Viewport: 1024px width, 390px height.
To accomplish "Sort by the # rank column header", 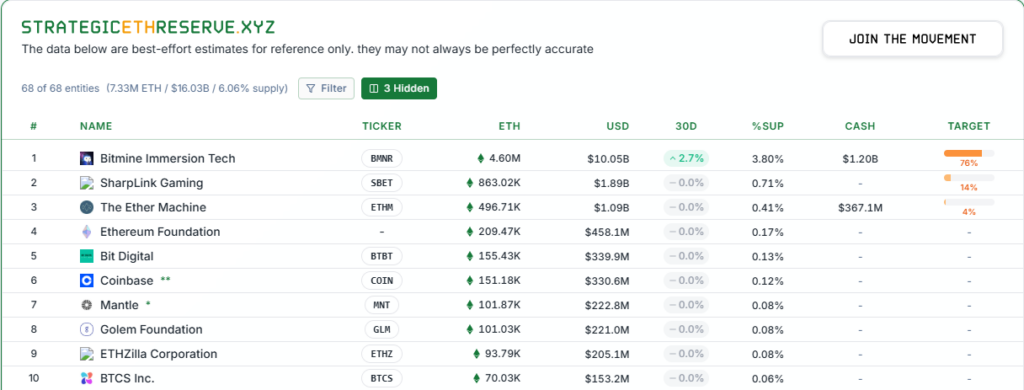I will [x=34, y=126].
